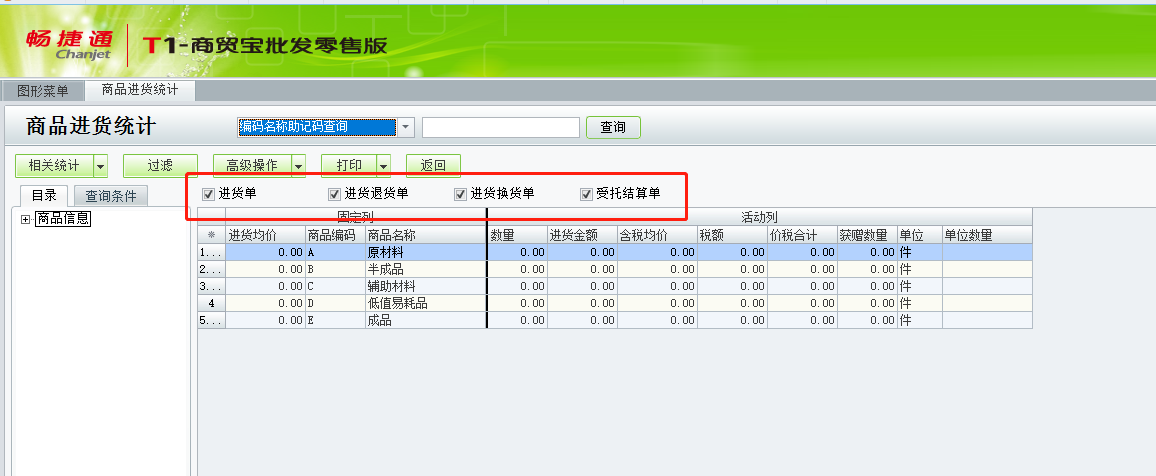Viewport: 1156px width, 476px height.
Task: Click the first row header of 原材料
Action: coord(212,252)
